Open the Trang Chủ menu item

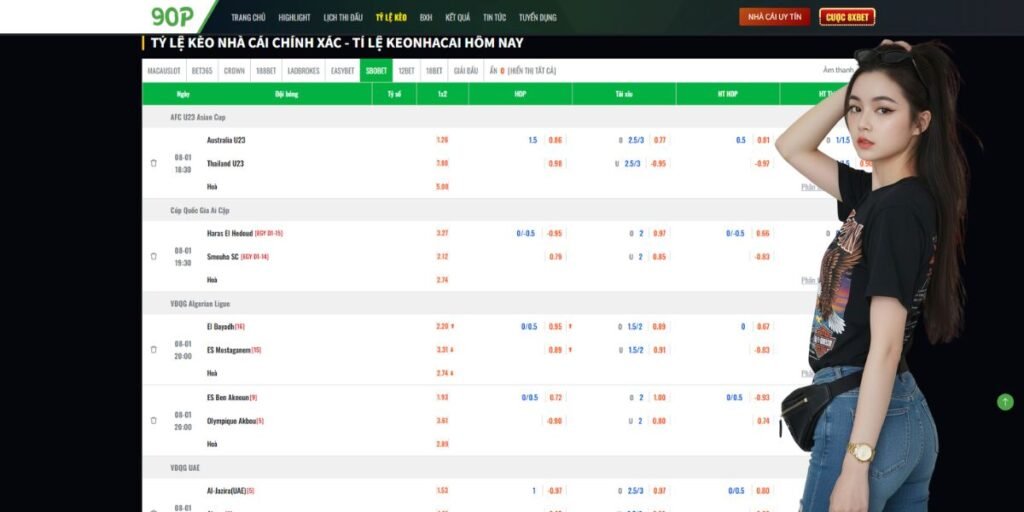(x=248, y=17)
